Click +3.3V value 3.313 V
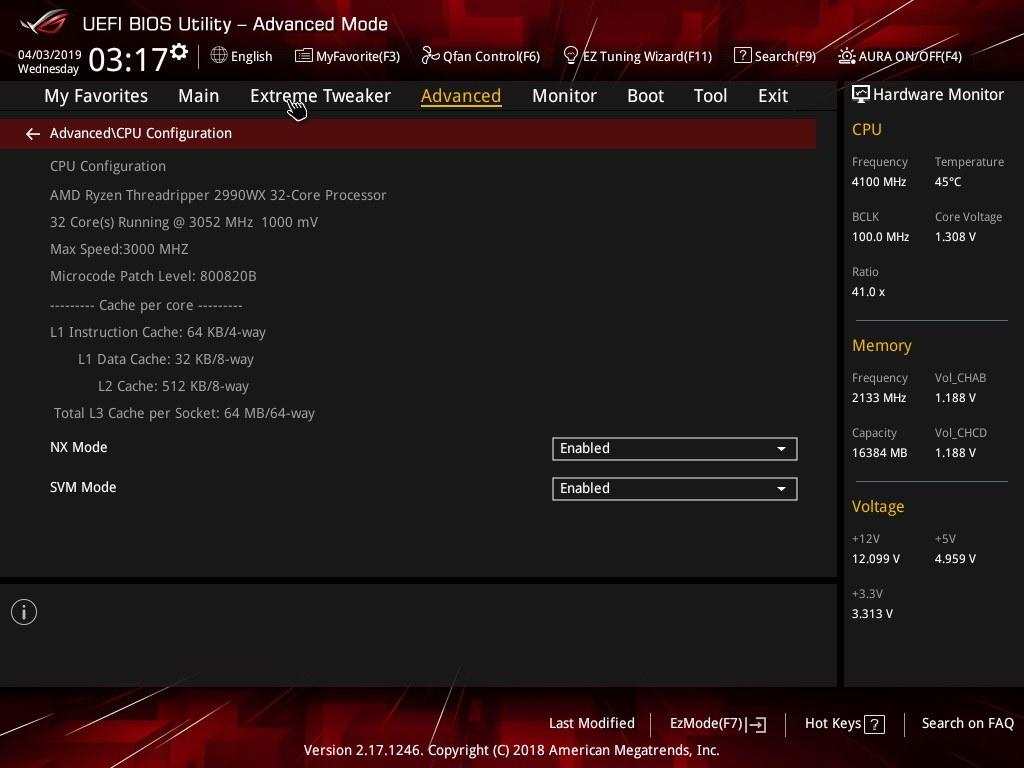This screenshot has height=768, width=1024. click(872, 614)
